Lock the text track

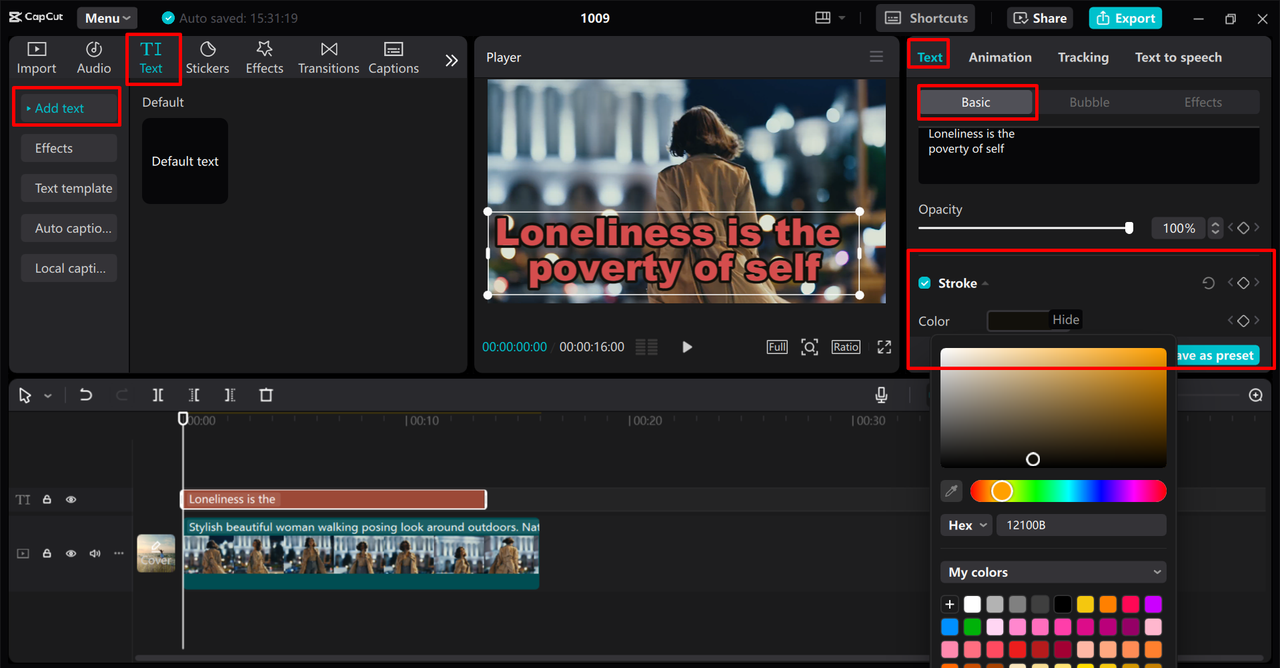(47, 499)
